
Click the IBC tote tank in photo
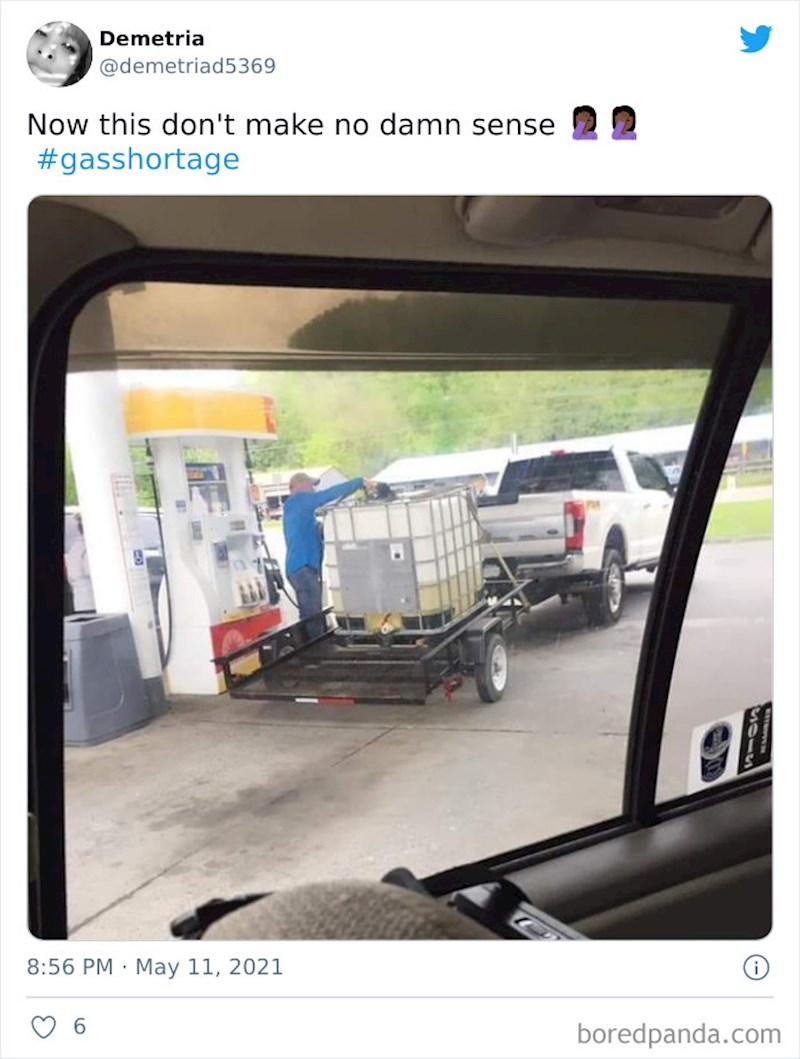pos(402,561)
